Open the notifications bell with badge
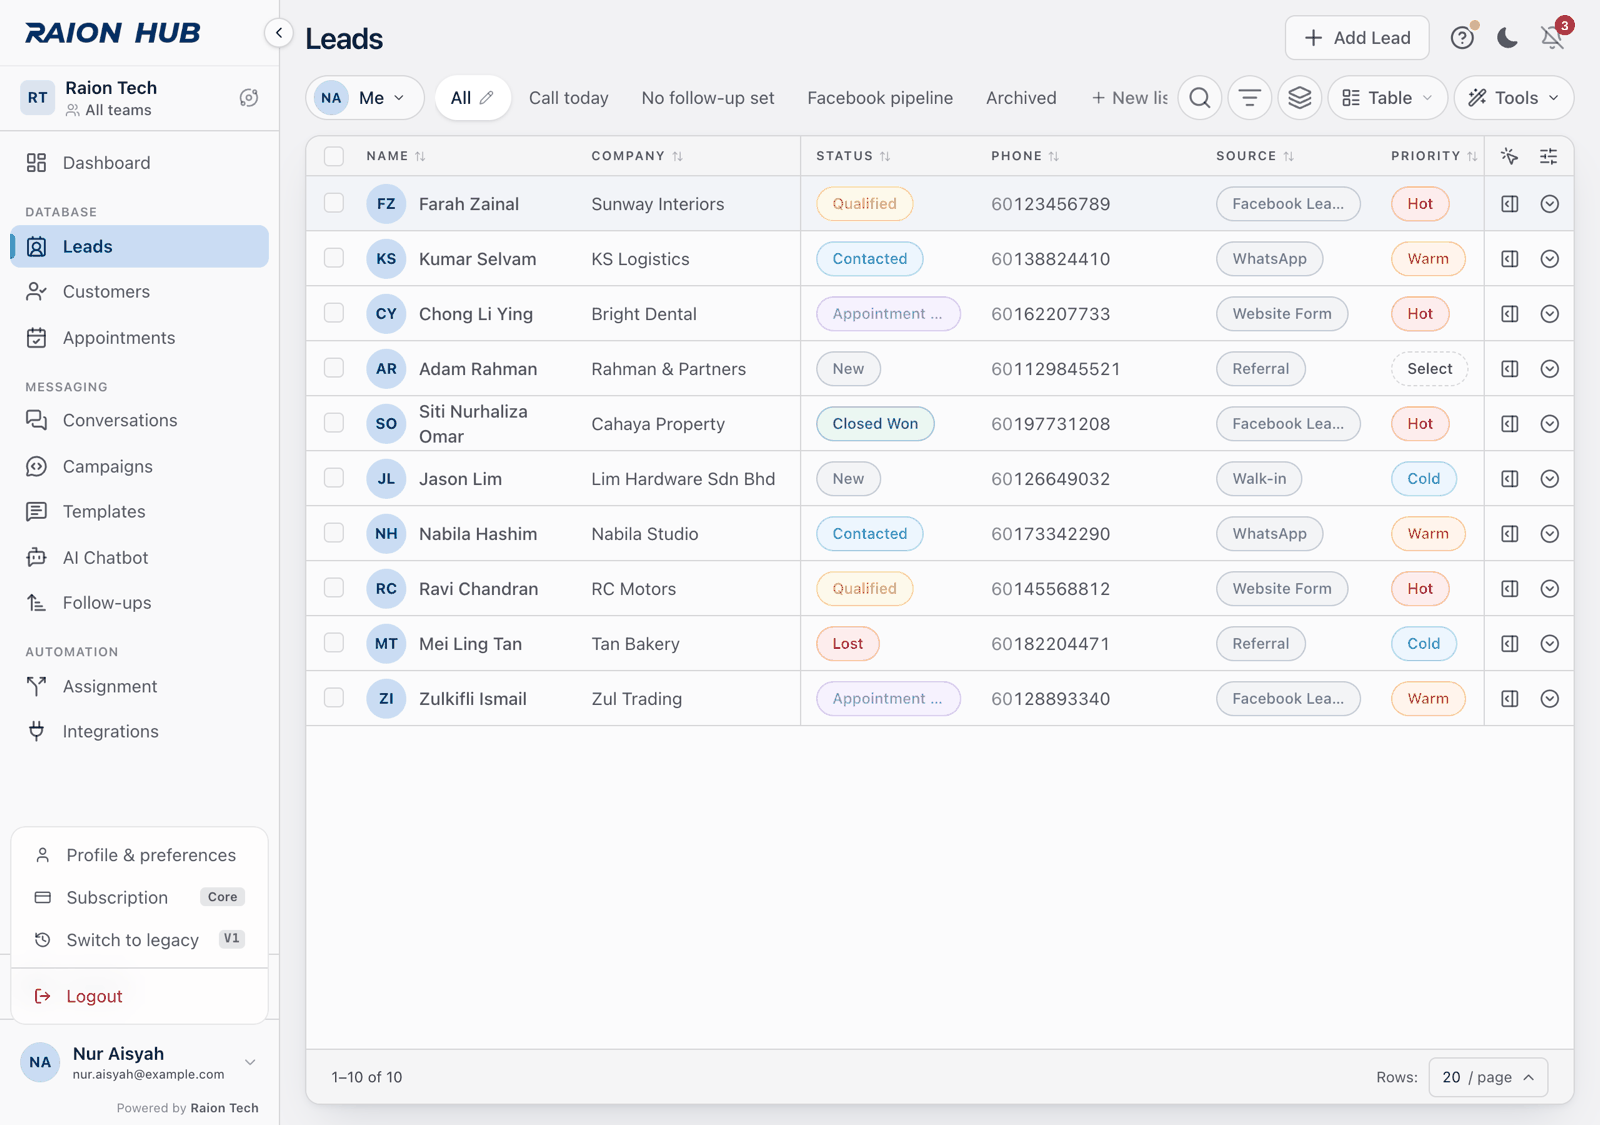This screenshot has width=1600, height=1125. coord(1552,38)
